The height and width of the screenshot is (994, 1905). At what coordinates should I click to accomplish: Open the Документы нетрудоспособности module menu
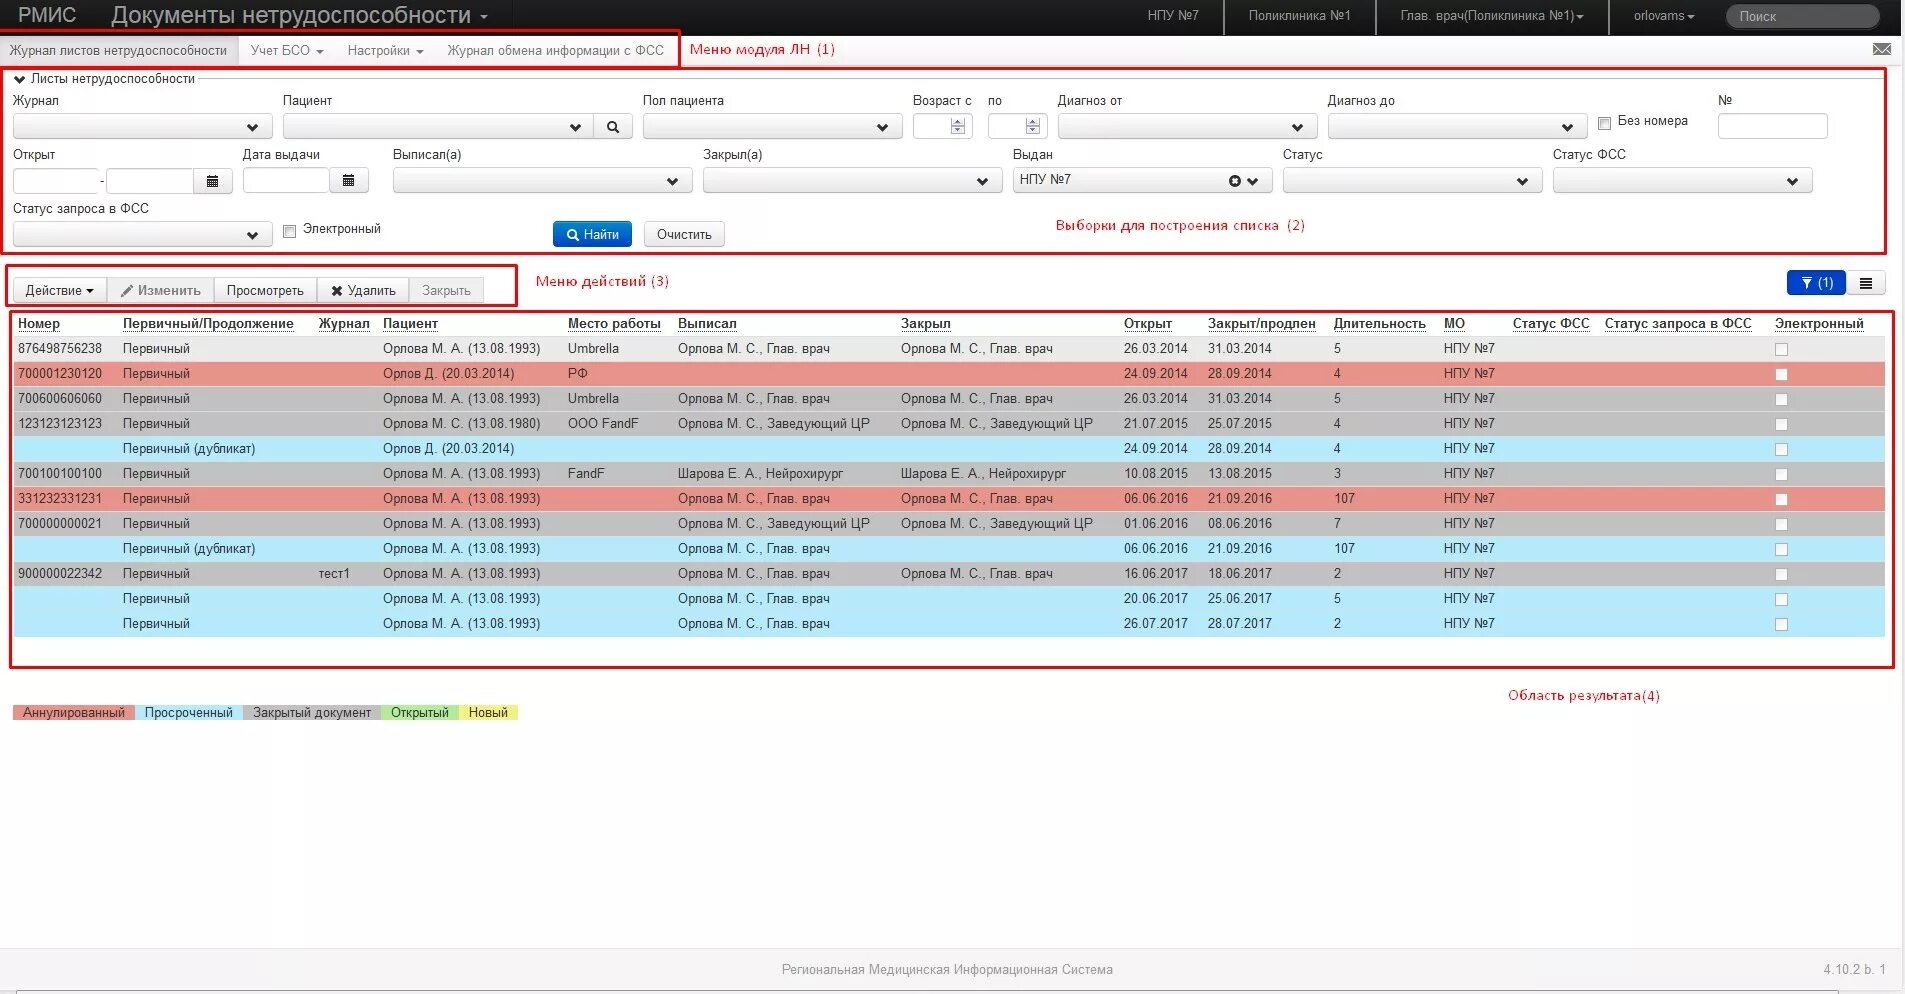[x=299, y=16]
